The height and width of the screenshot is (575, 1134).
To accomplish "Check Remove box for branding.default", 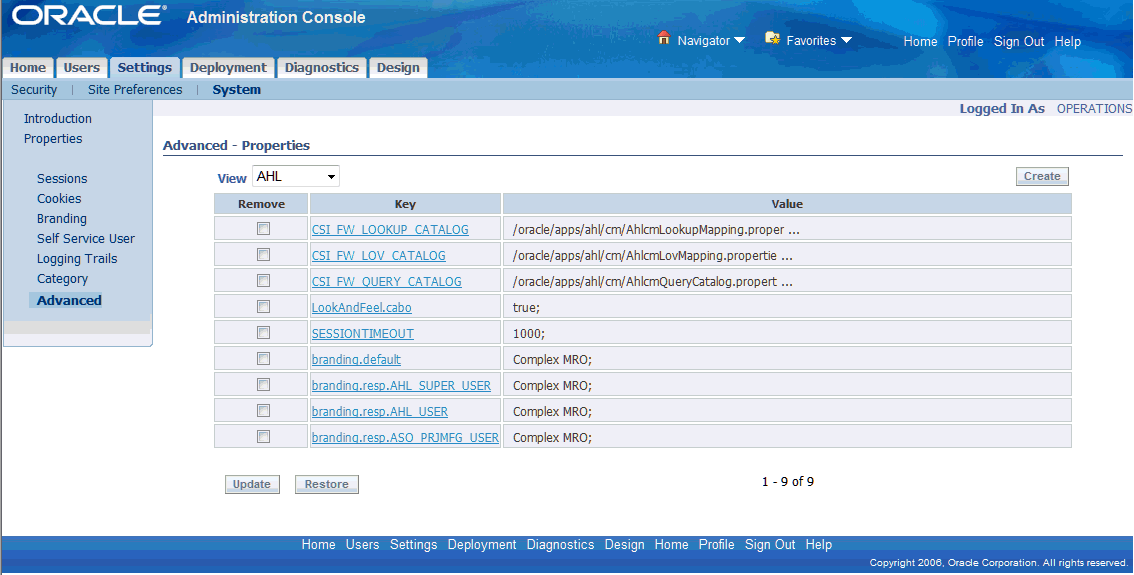I will pyautogui.click(x=263, y=359).
